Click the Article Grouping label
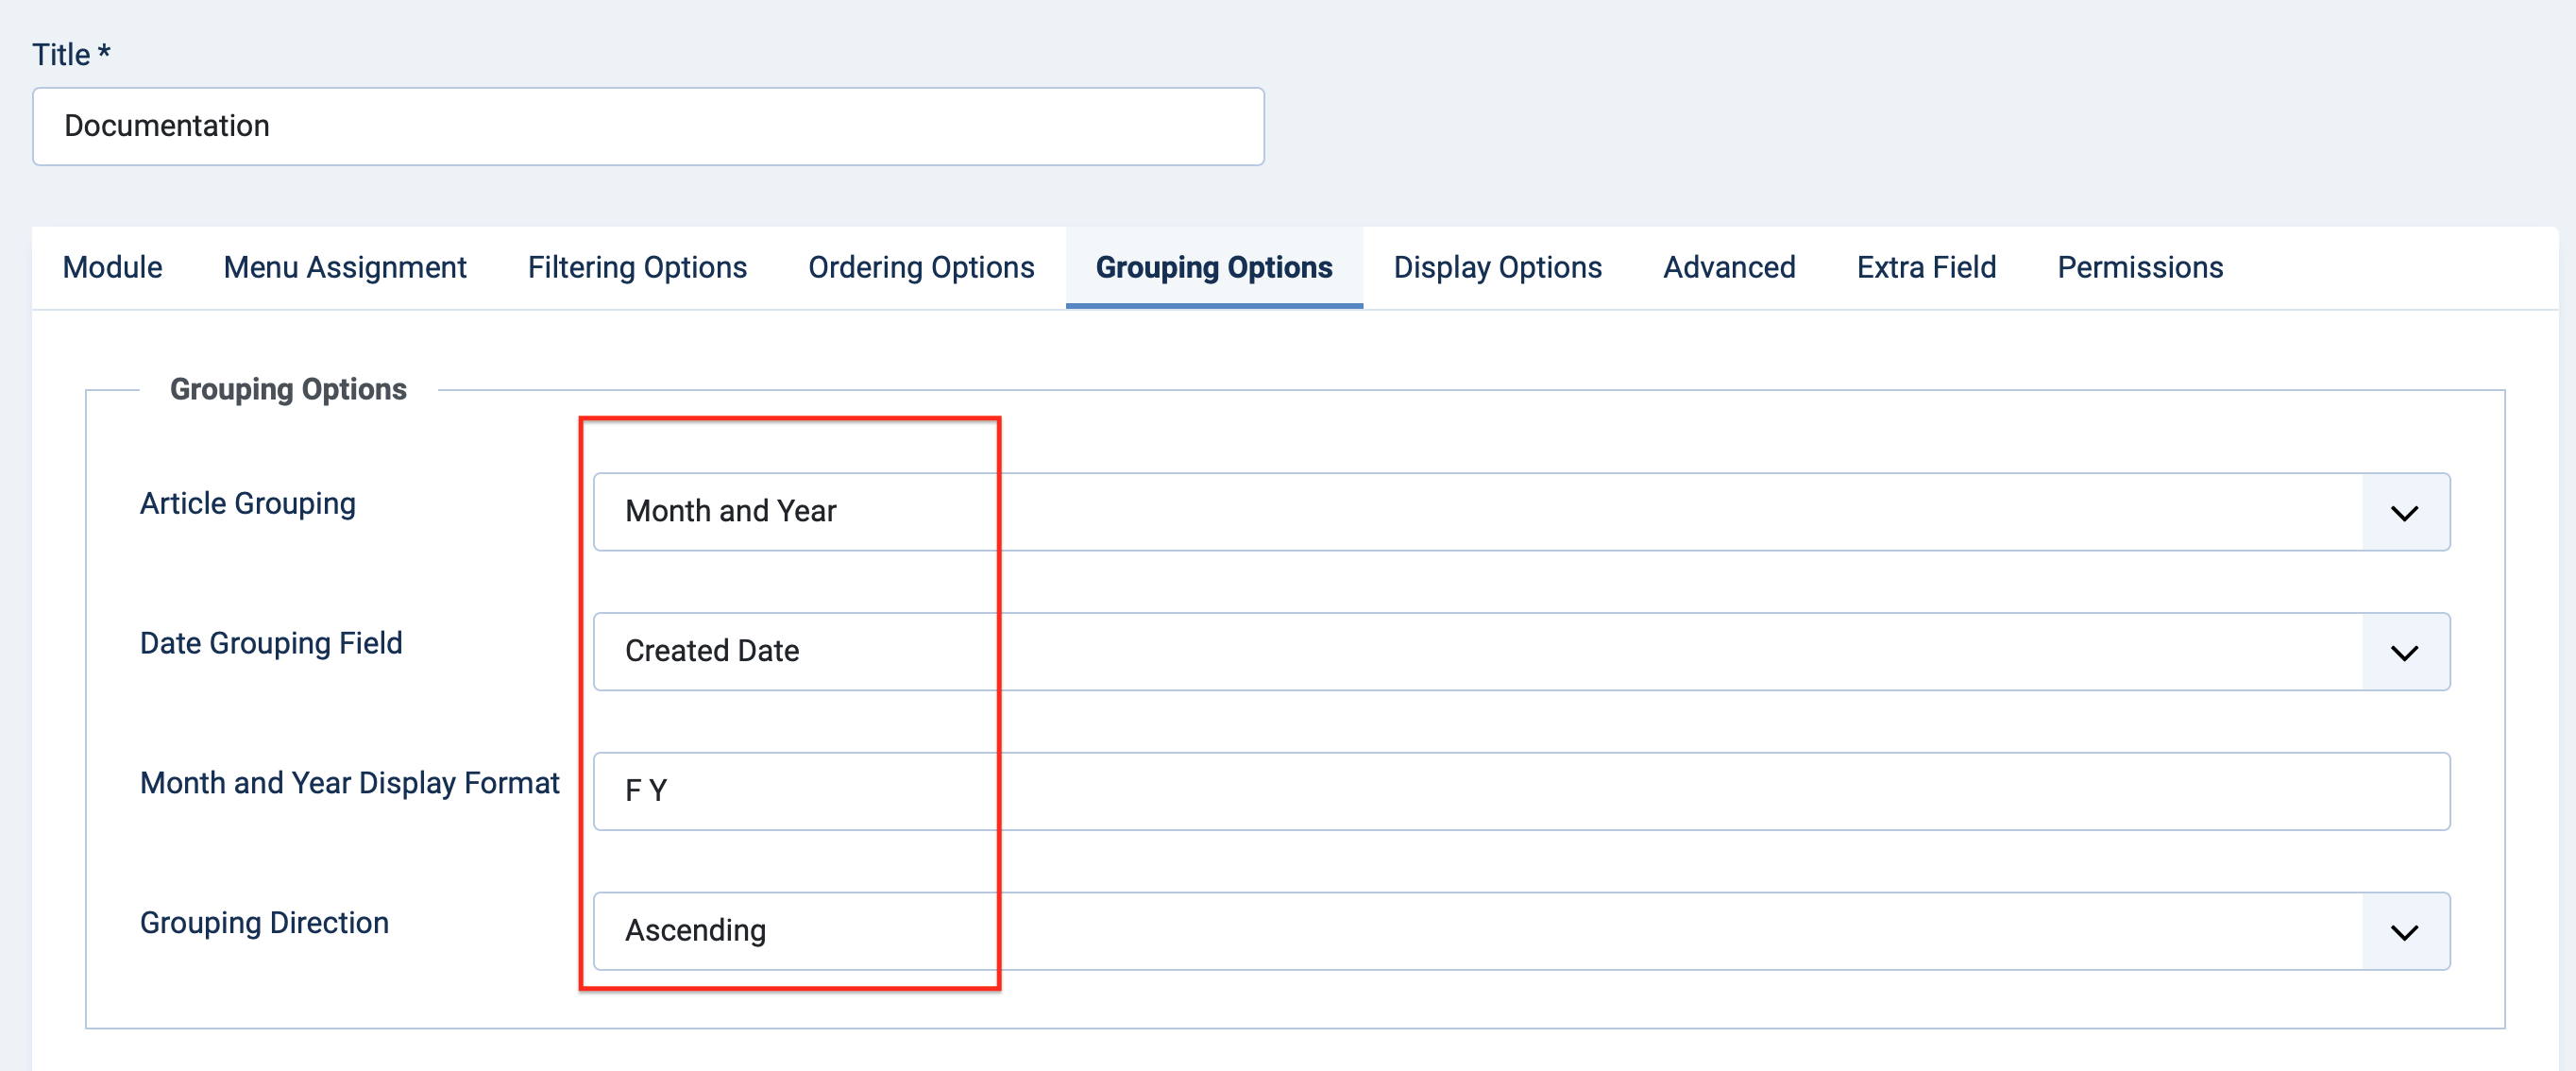The height and width of the screenshot is (1071, 2576). tap(247, 503)
